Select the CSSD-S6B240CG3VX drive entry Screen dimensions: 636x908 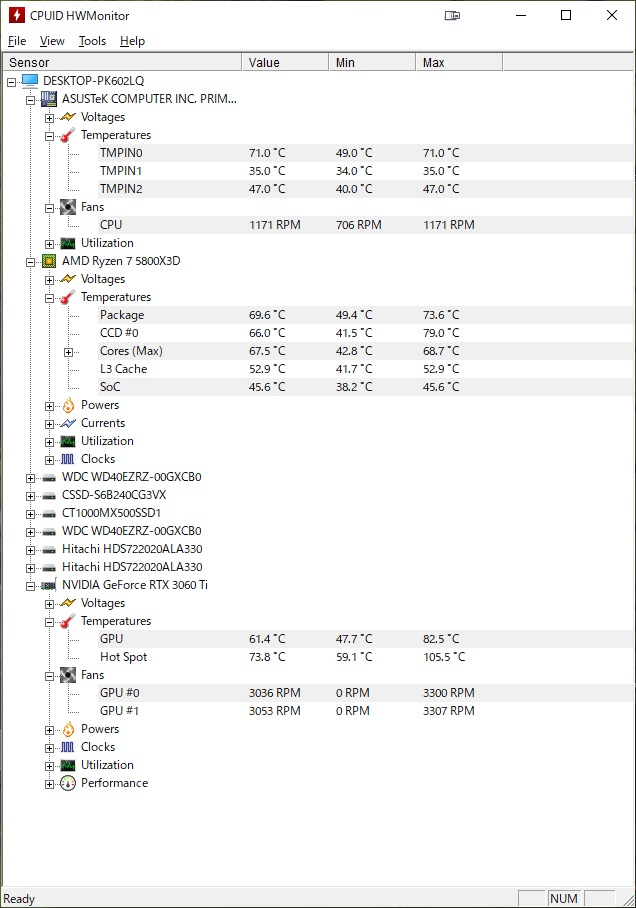[114, 495]
